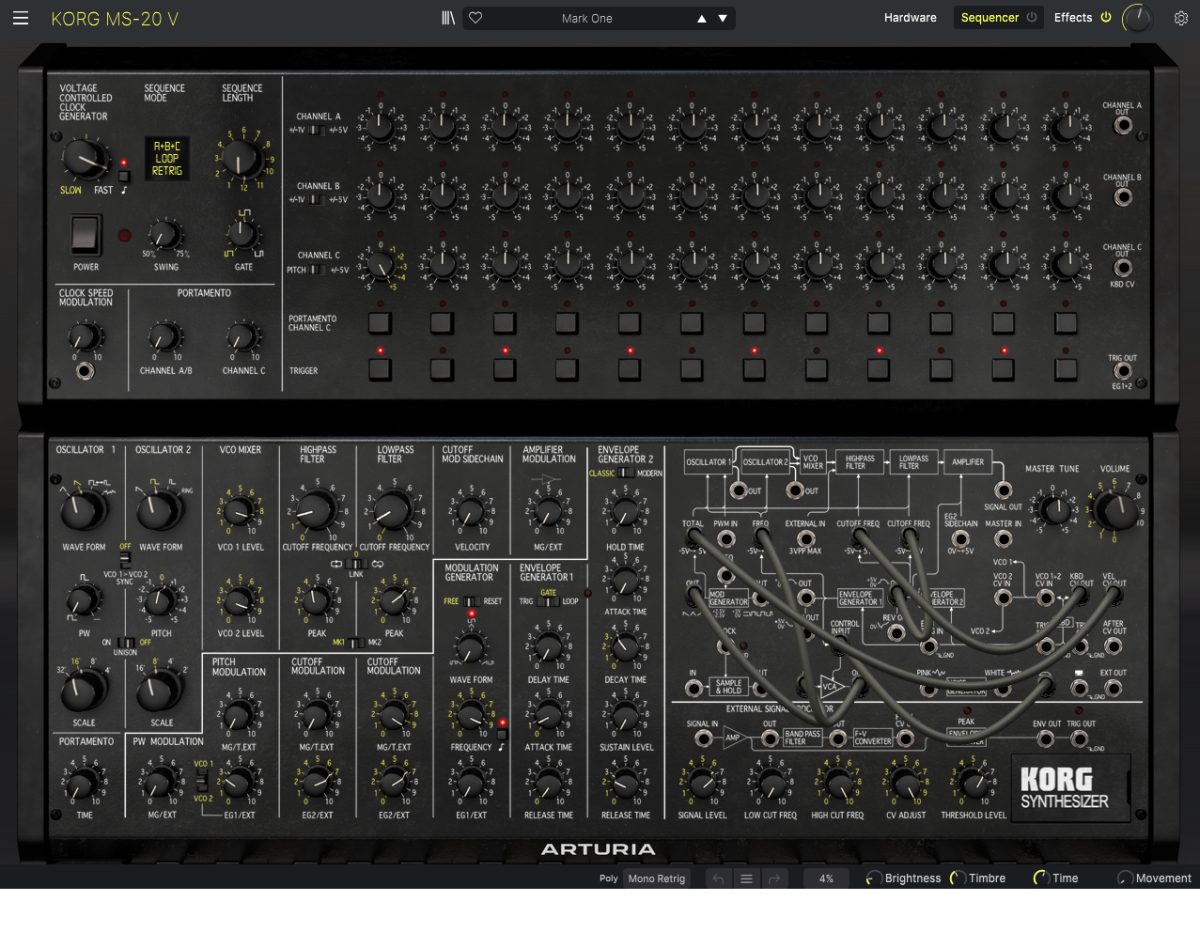Click the Oscillator 1 Out jack
This screenshot has width=1200, height=948.
click(738, 490)
